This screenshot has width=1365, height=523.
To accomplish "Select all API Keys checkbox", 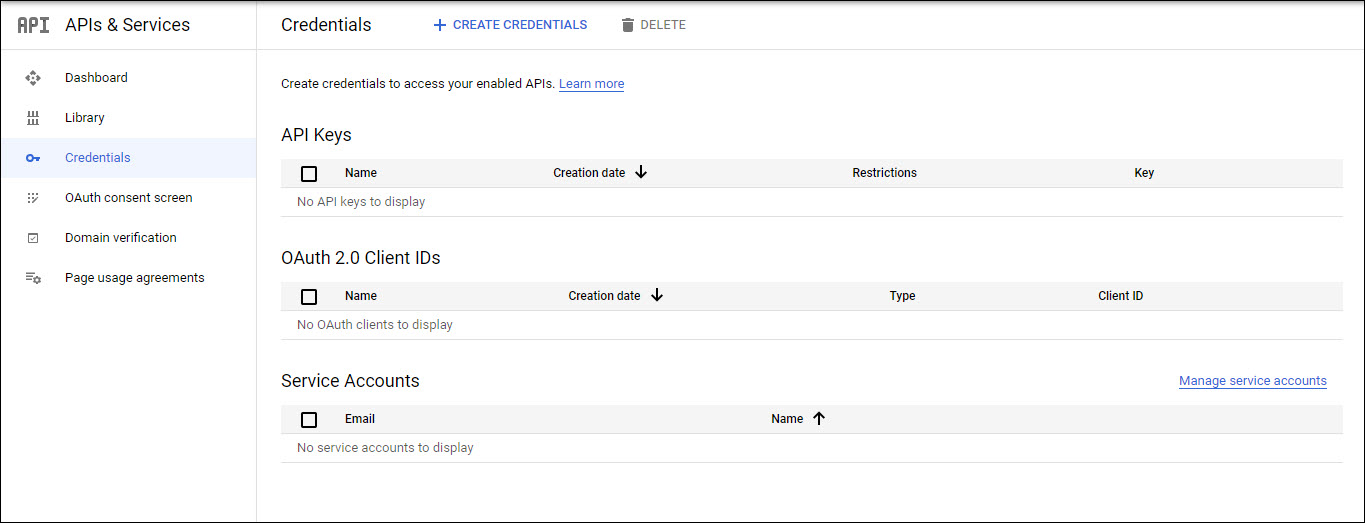I will 309,174.
